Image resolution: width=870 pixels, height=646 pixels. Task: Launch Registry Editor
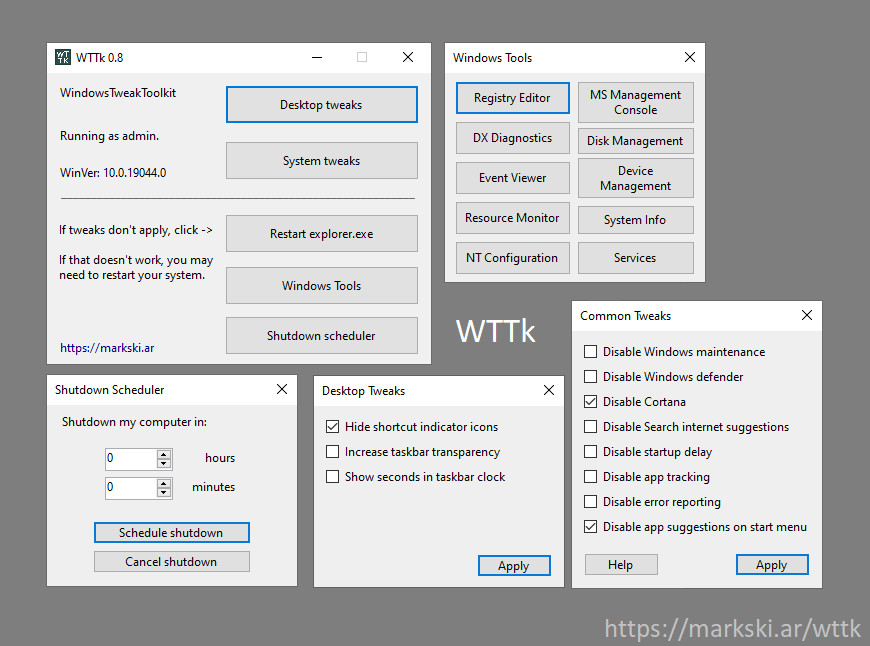pos(513,98)
